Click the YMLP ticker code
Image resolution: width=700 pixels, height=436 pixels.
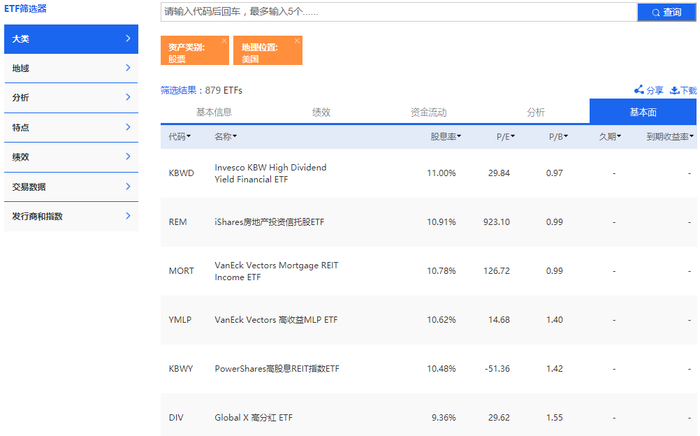(x=180, y=320)
